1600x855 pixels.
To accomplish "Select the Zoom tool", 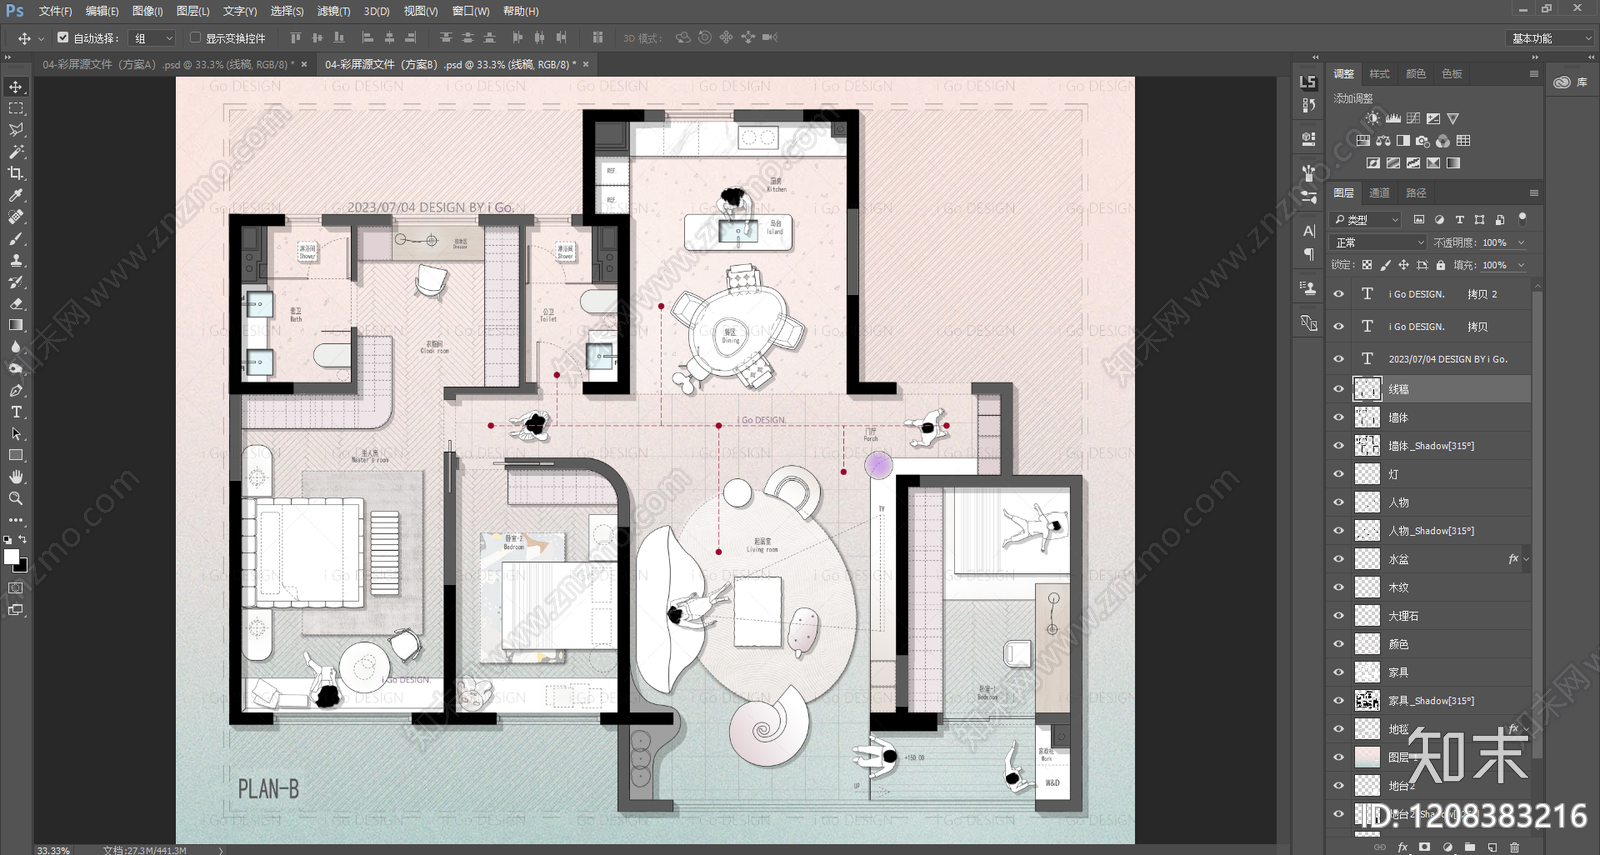I will pos(16,498).
